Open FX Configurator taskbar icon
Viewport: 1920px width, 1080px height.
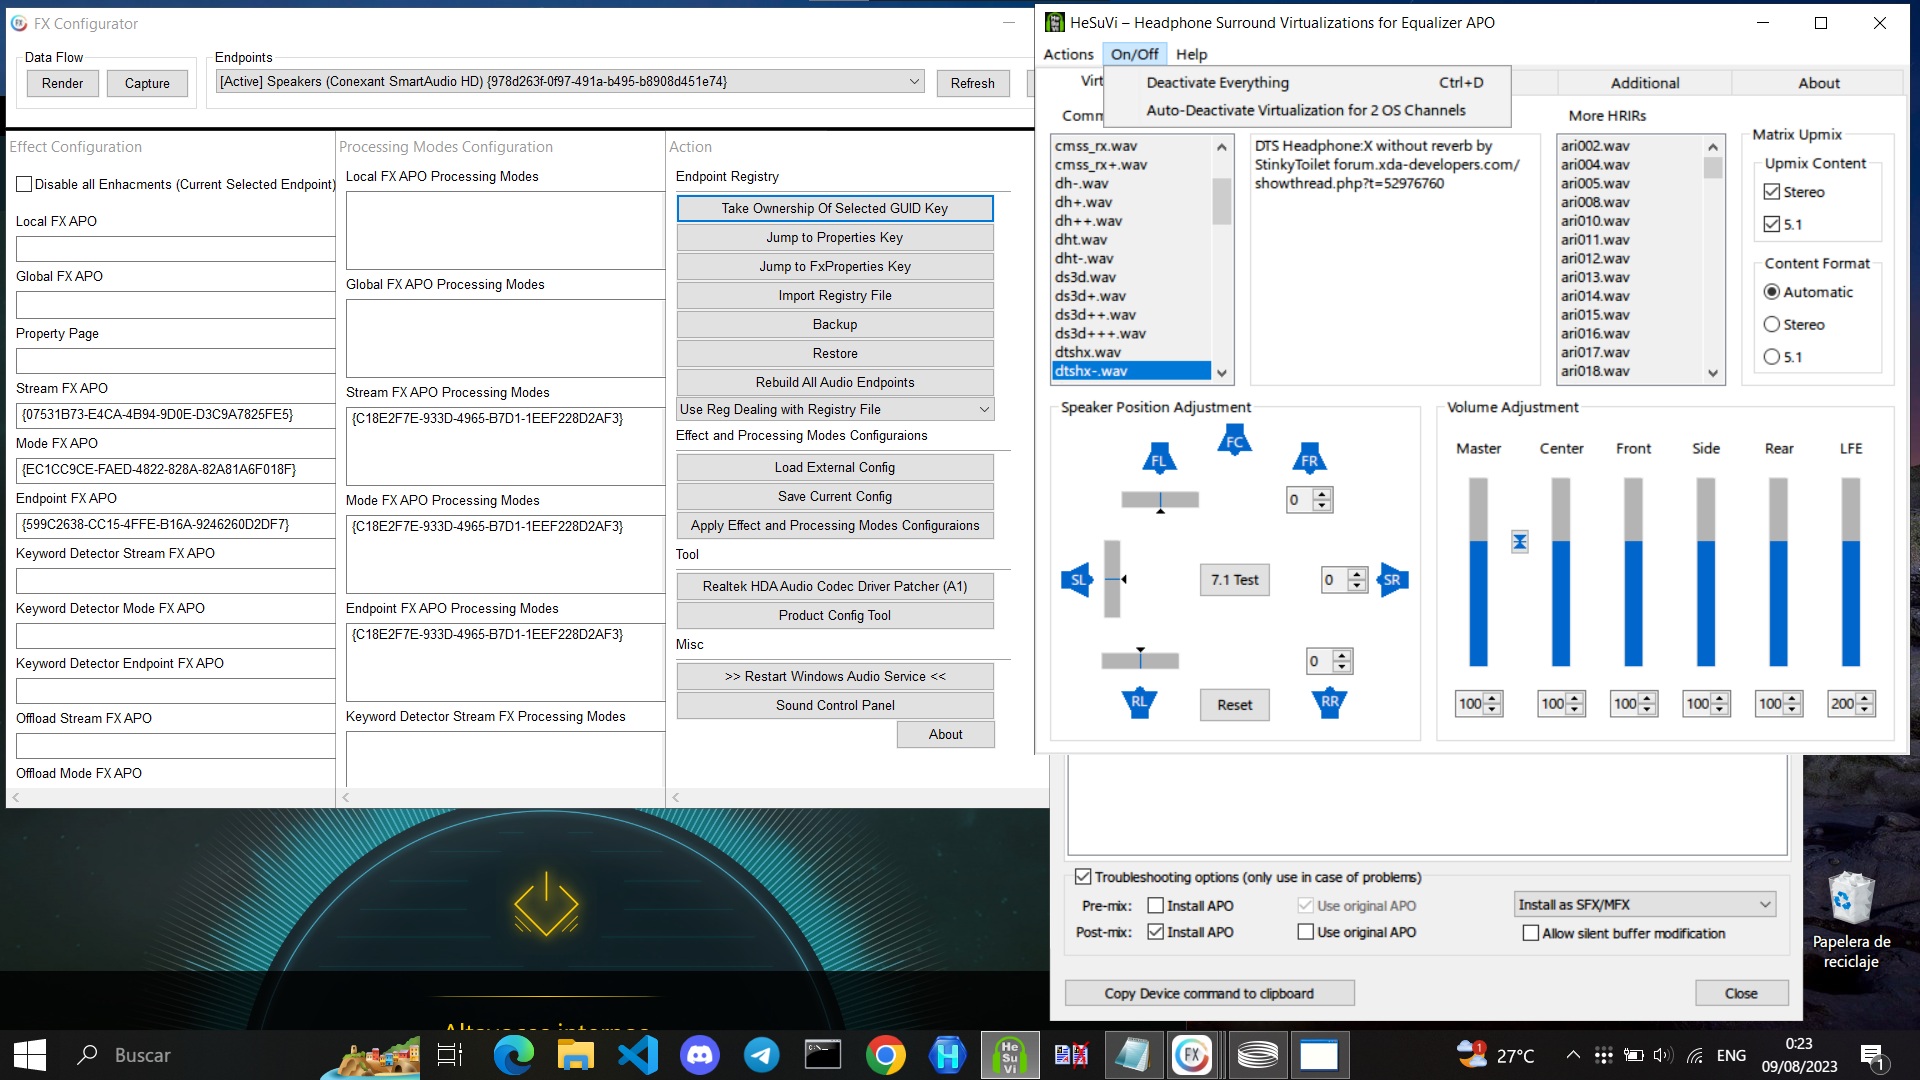[x=1192, y=1055]
